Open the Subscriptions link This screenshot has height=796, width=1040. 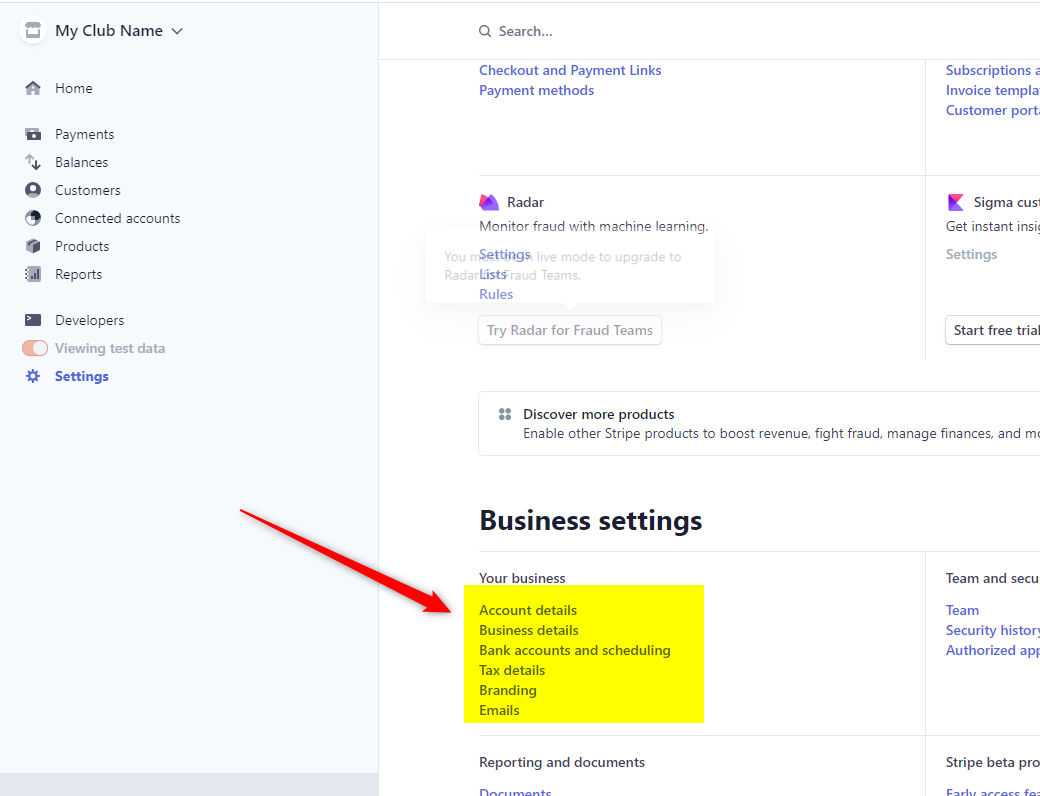pos(993,70)
